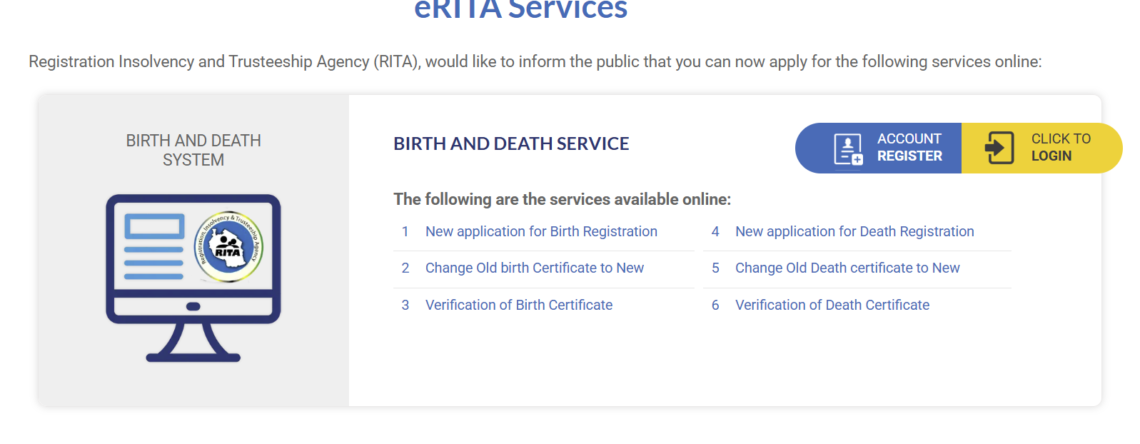Open Verification of Death Certificate link
1140x444 pixels.
[832, 305]
